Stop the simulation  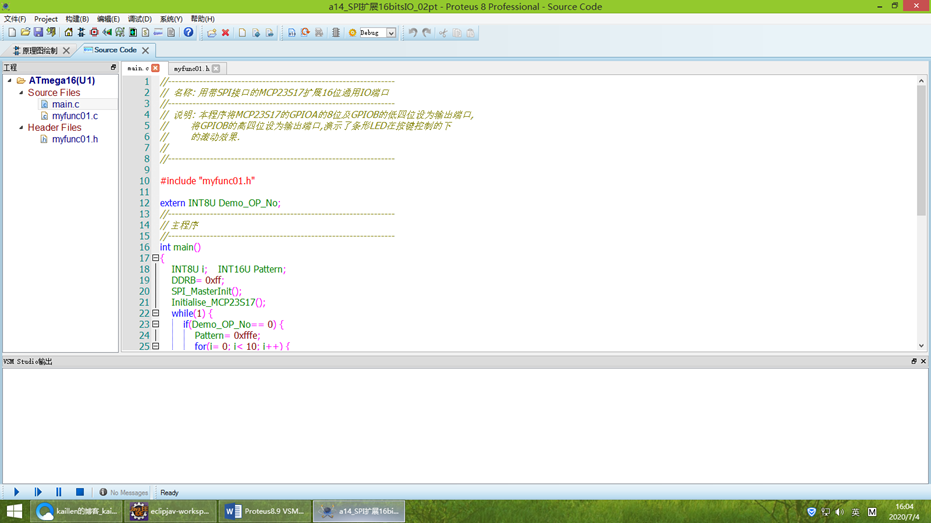coord(80,492)
